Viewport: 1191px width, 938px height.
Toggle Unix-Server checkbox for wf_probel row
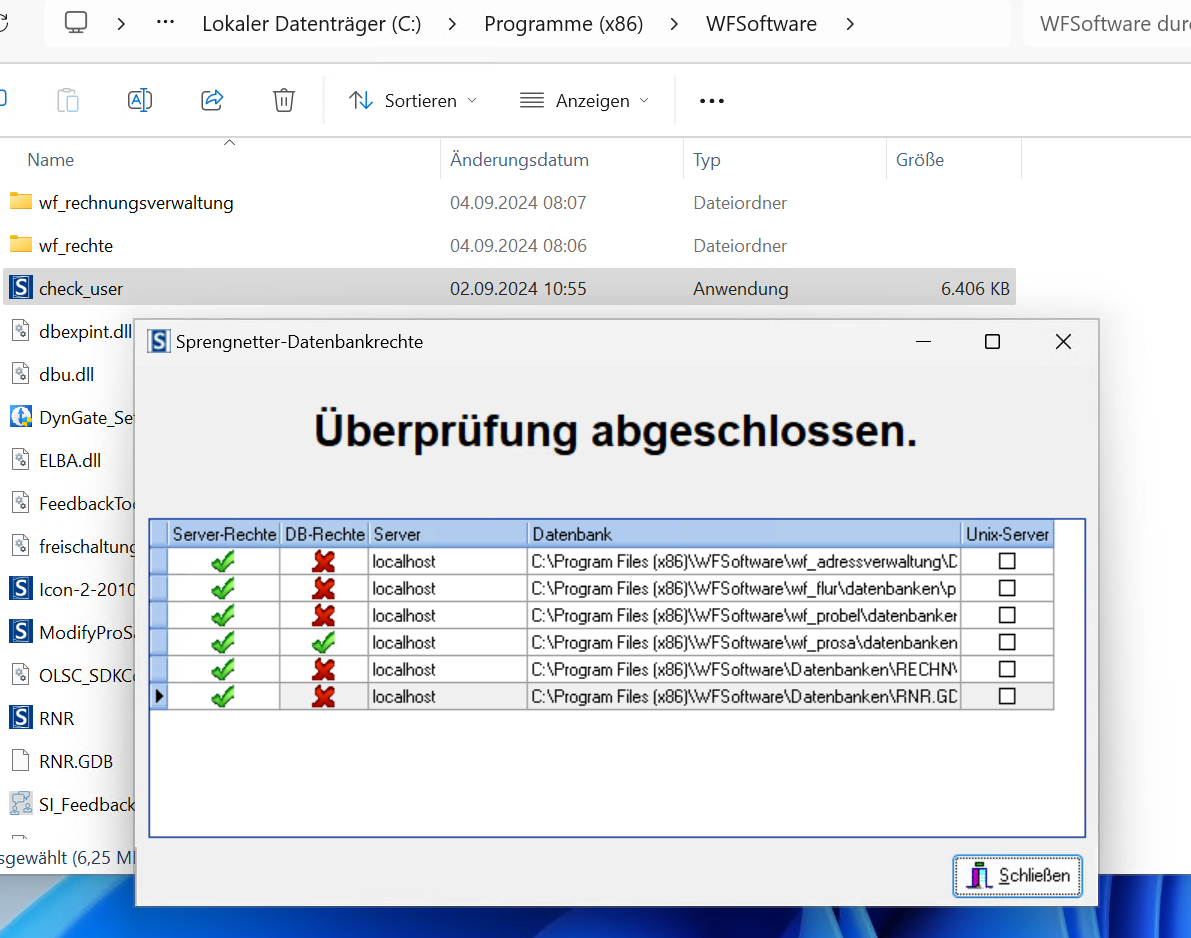point(1007,615)
